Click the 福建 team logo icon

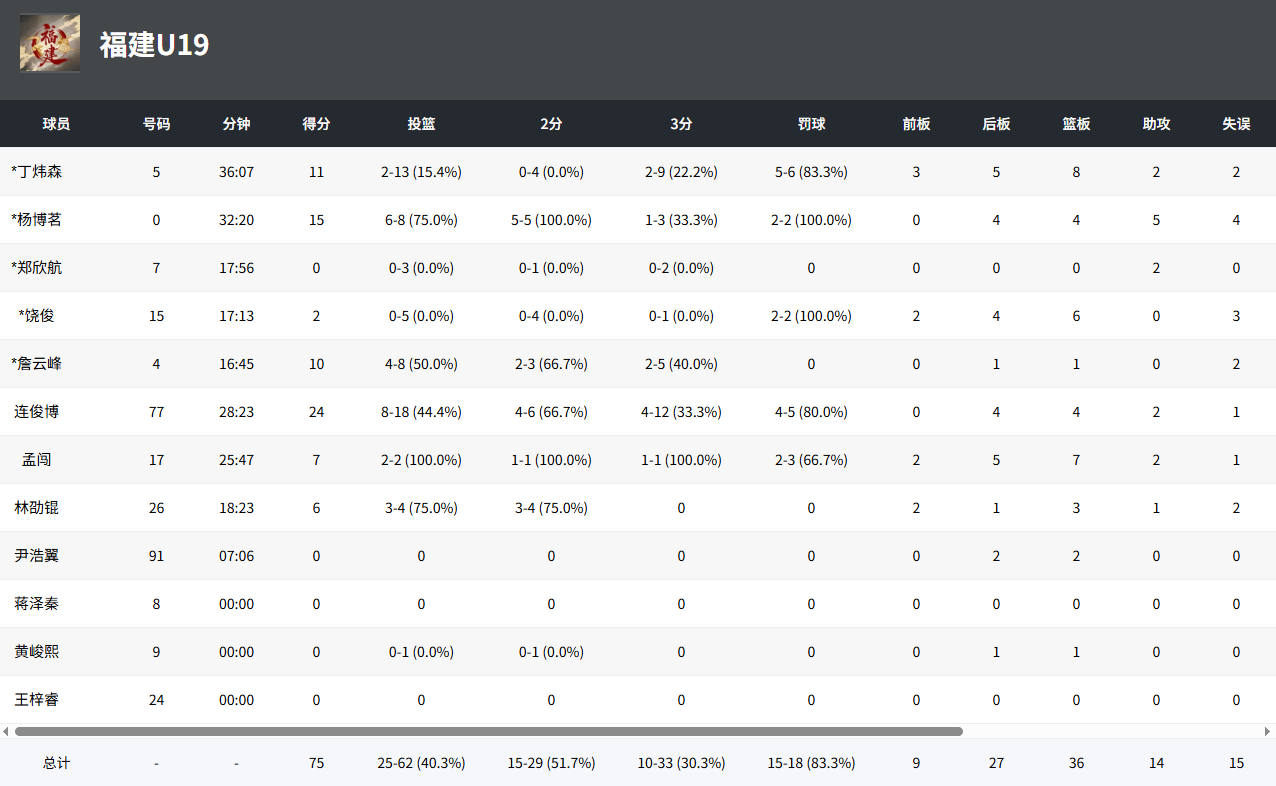[x=50, y=43]
